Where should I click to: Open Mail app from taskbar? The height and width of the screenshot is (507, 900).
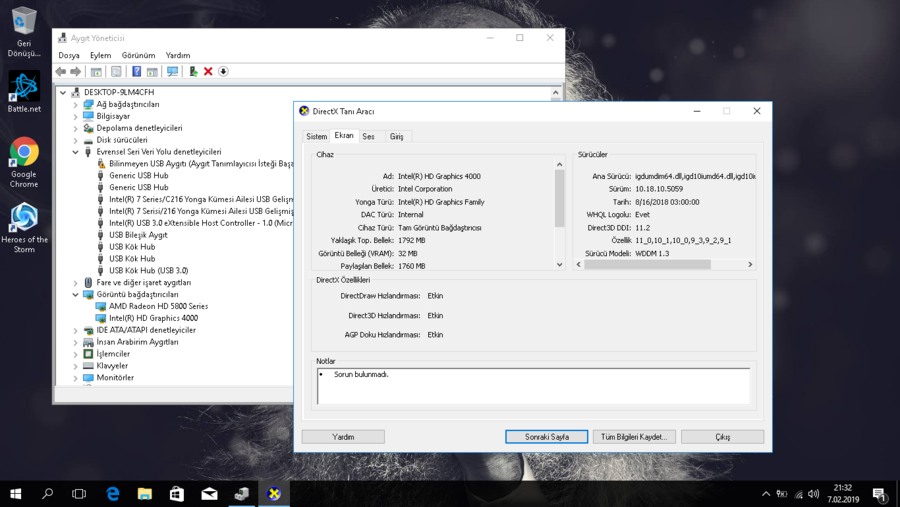point(209,494)
